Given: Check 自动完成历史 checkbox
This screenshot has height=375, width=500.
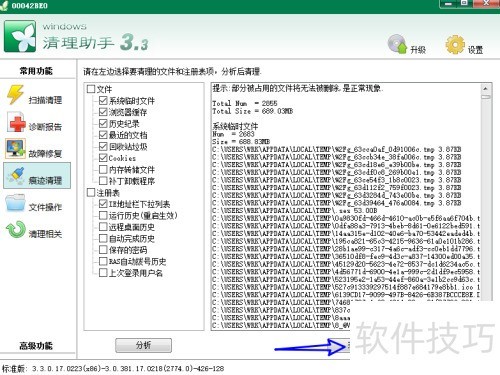Looking at the screenshot, I should point(103,238).
